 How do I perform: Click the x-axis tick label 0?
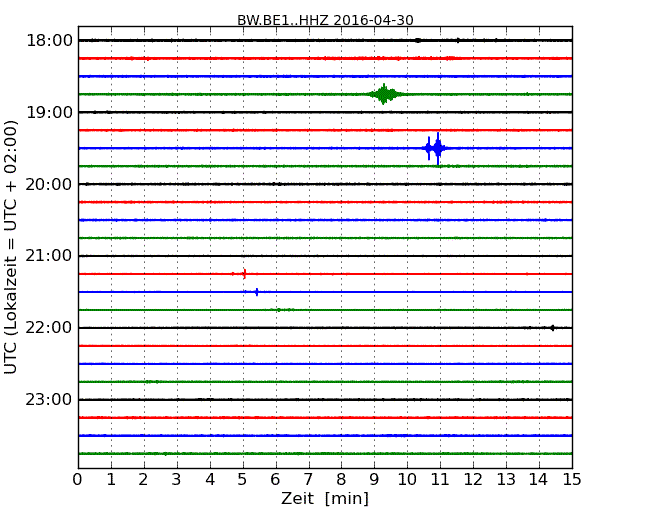tap(78, 480)
